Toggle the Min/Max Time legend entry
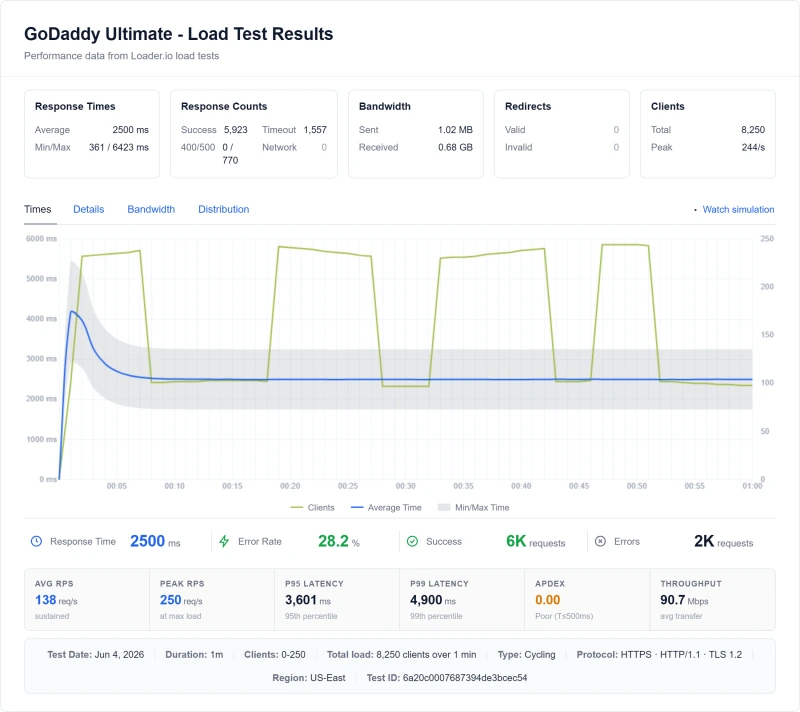Image resolution: width=800 pixels, height=712 pixels. 473,507
